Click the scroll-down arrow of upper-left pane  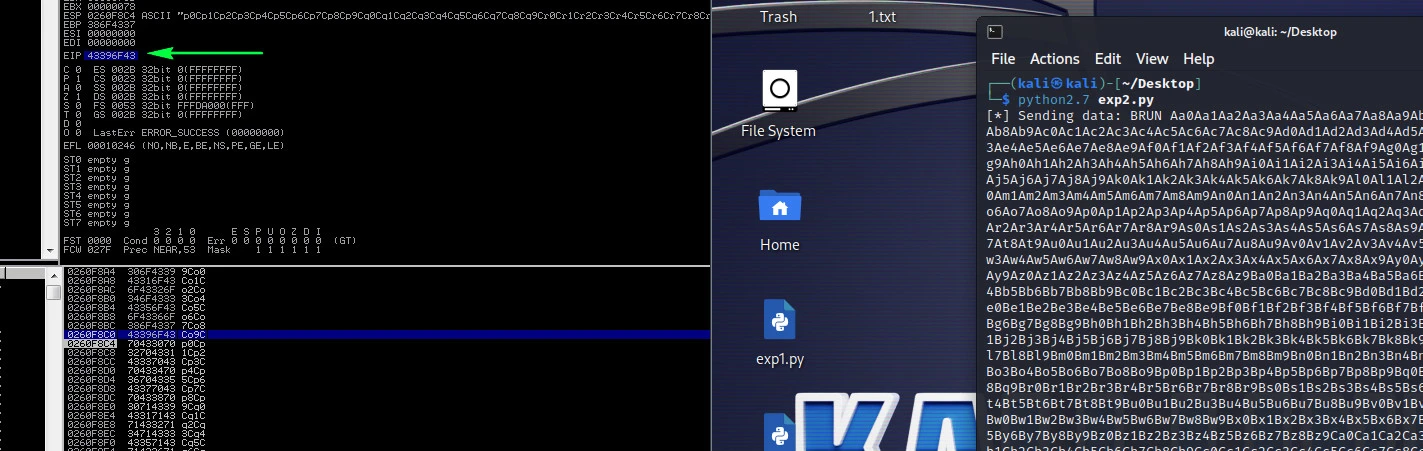pyautogui.click(x=52, y=253)
